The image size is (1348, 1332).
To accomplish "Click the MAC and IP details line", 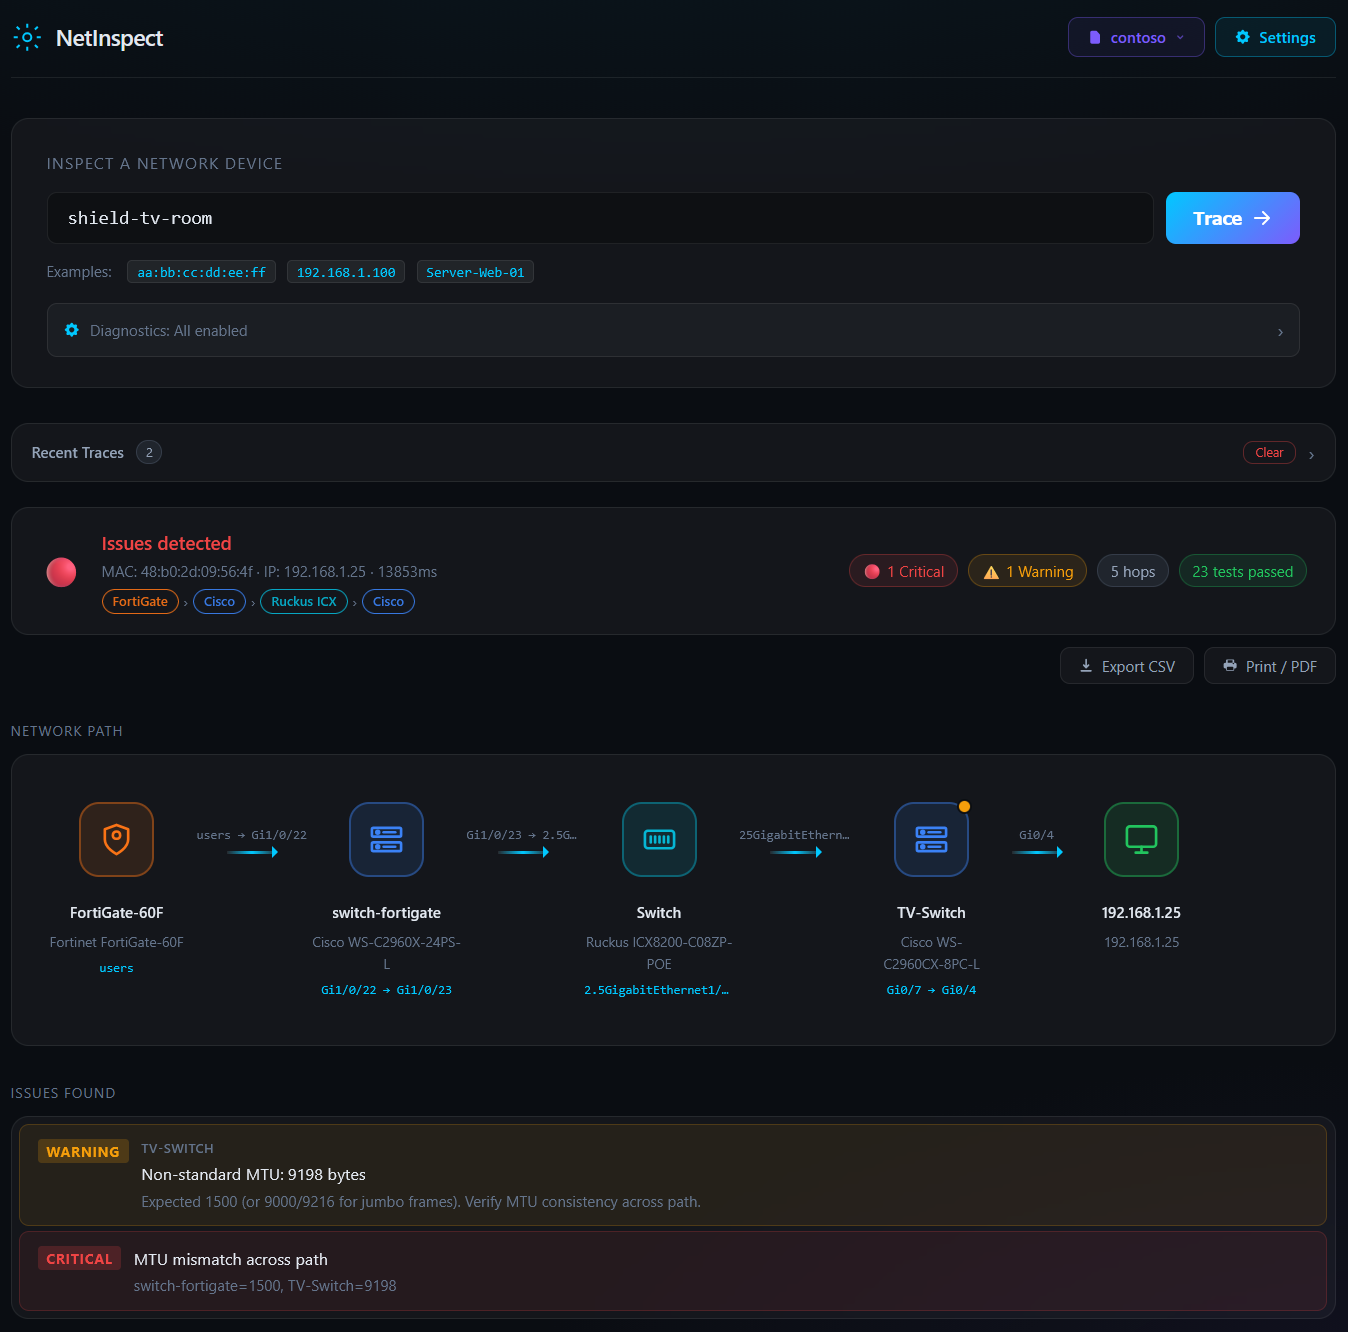I will pos(269,572).
